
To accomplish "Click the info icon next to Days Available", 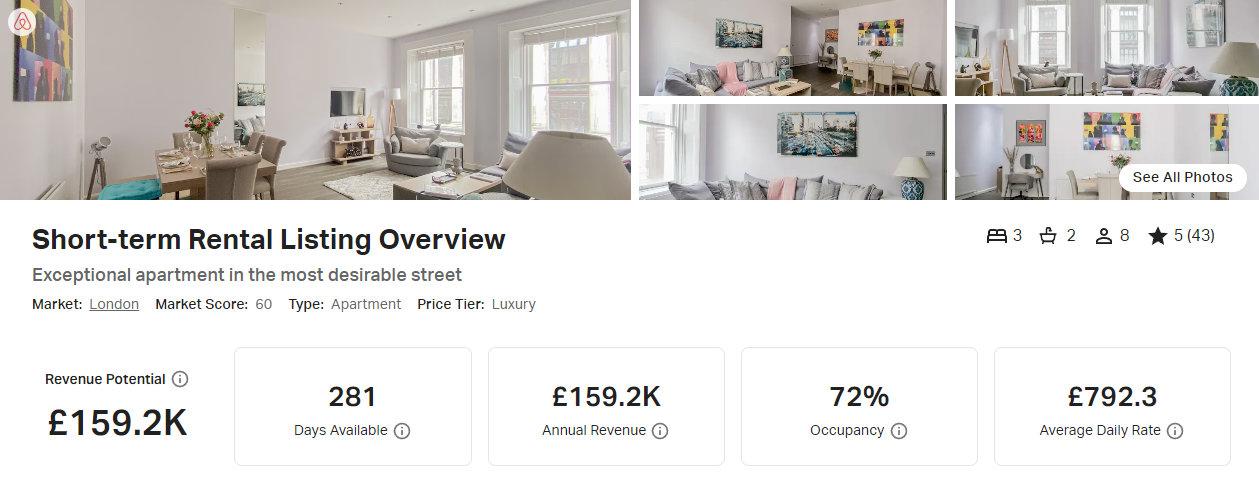I will 402,431.
